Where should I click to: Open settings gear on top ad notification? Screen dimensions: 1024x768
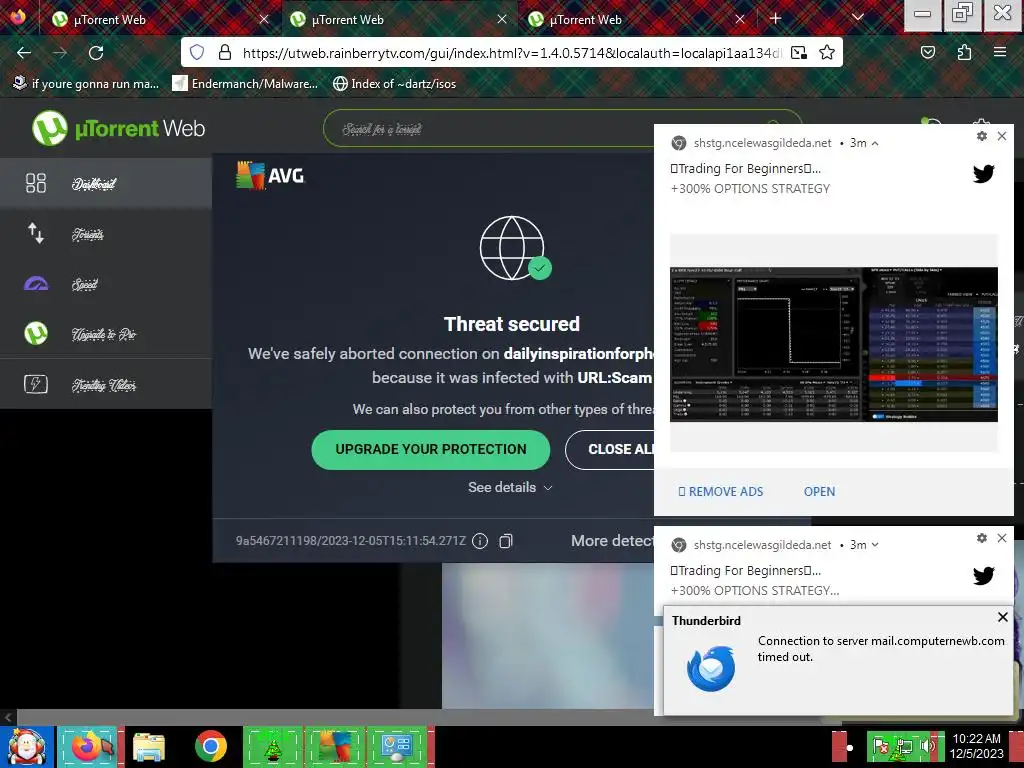pos(982,136)
